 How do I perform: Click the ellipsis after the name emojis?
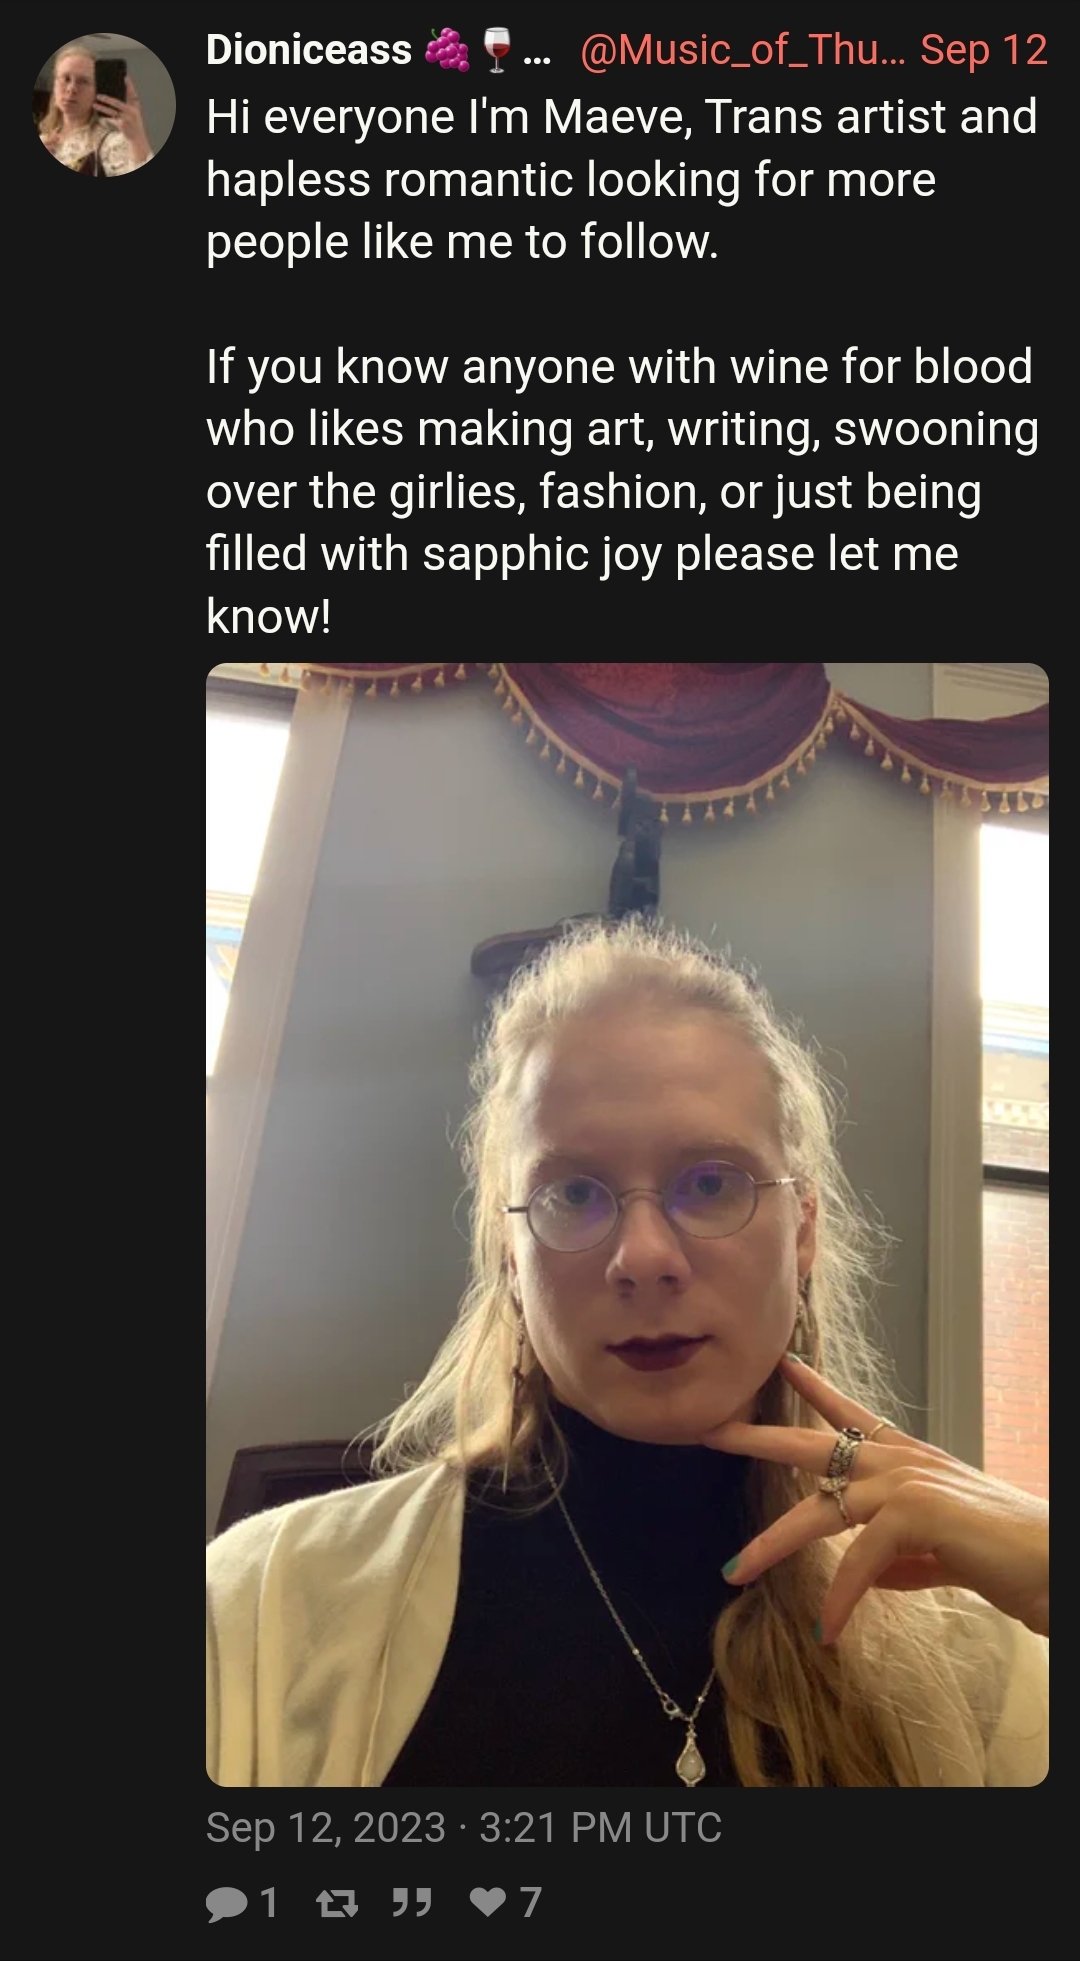536,58
